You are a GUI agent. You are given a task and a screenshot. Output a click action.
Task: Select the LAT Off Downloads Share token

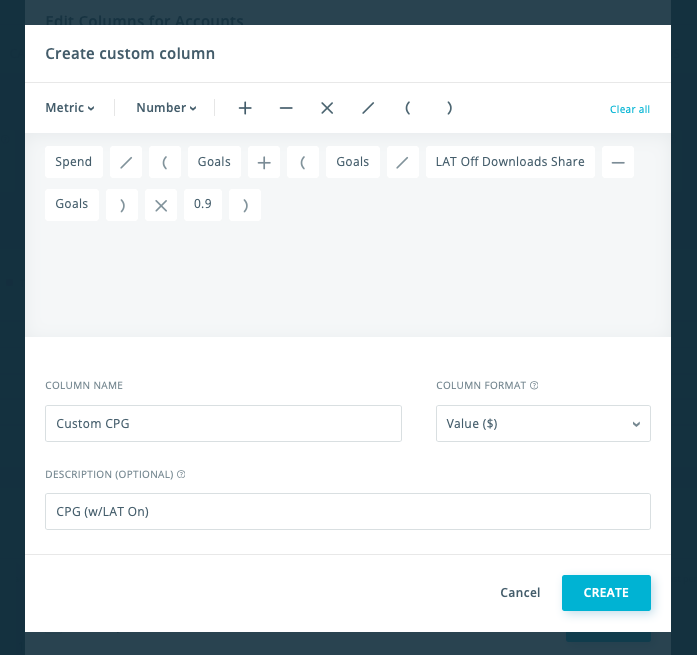[510, 162]
